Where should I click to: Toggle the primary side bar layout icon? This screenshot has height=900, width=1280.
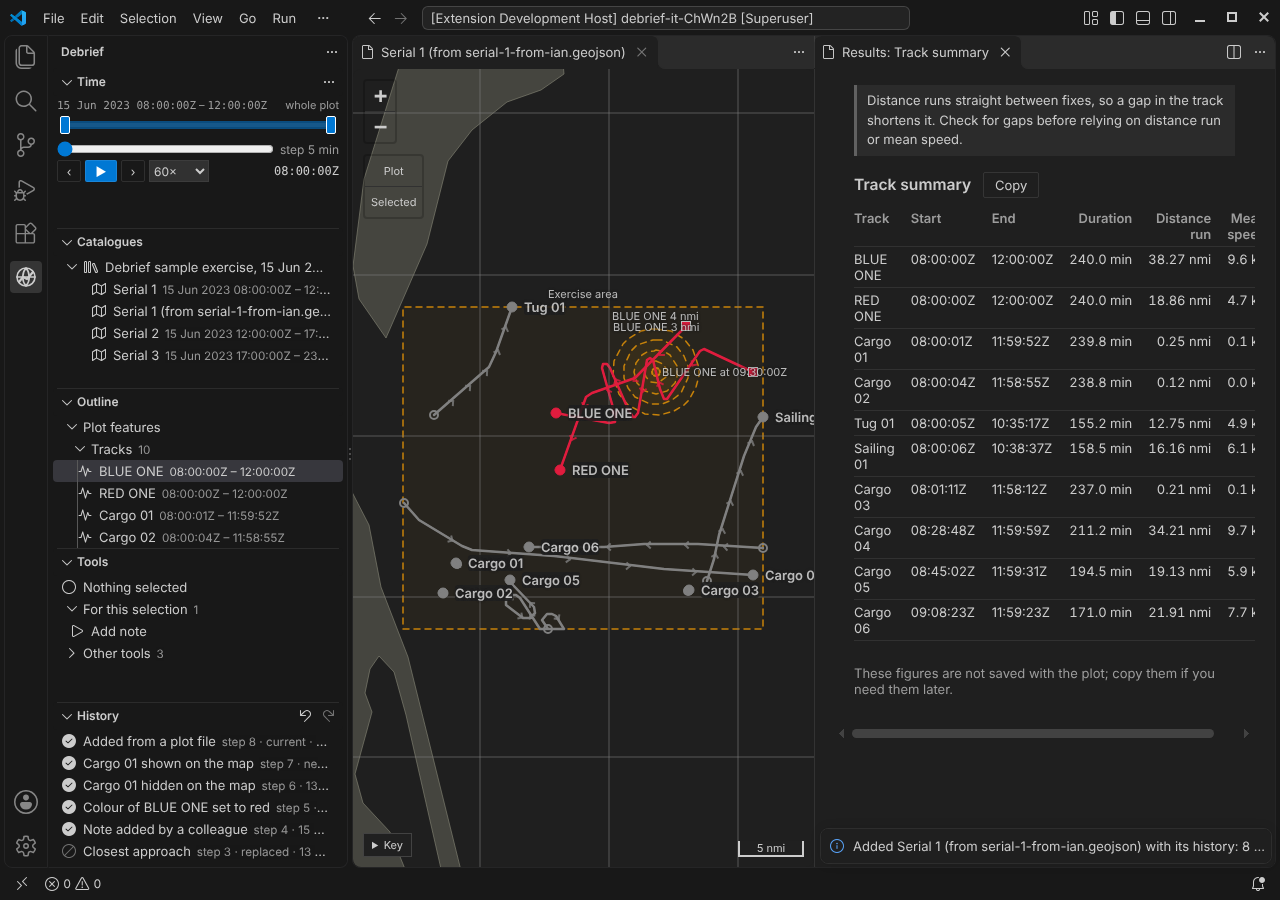[1117, 18]
